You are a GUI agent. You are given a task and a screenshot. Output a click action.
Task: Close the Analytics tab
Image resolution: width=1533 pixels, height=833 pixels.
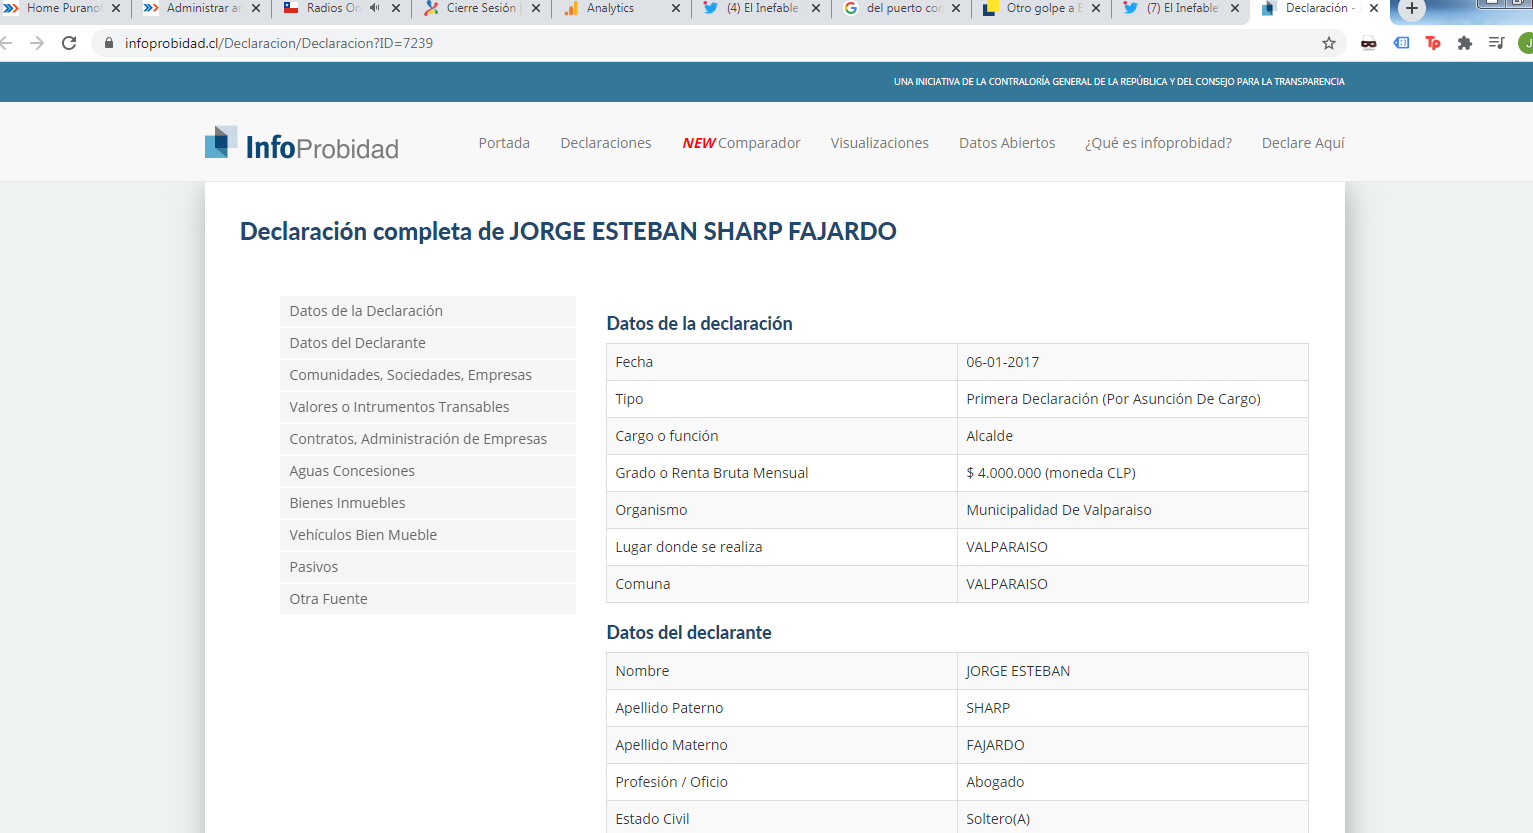[x=676, y=8]
